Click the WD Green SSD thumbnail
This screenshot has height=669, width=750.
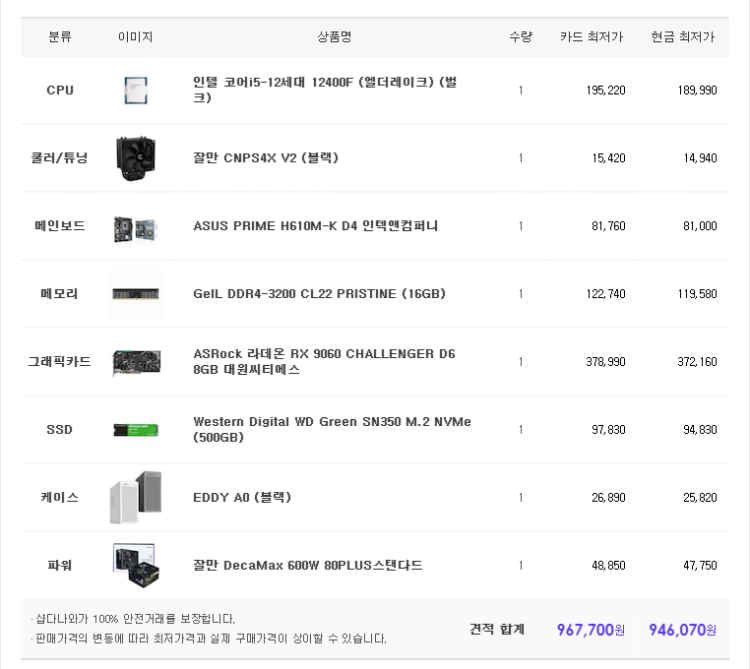point(136,430)
